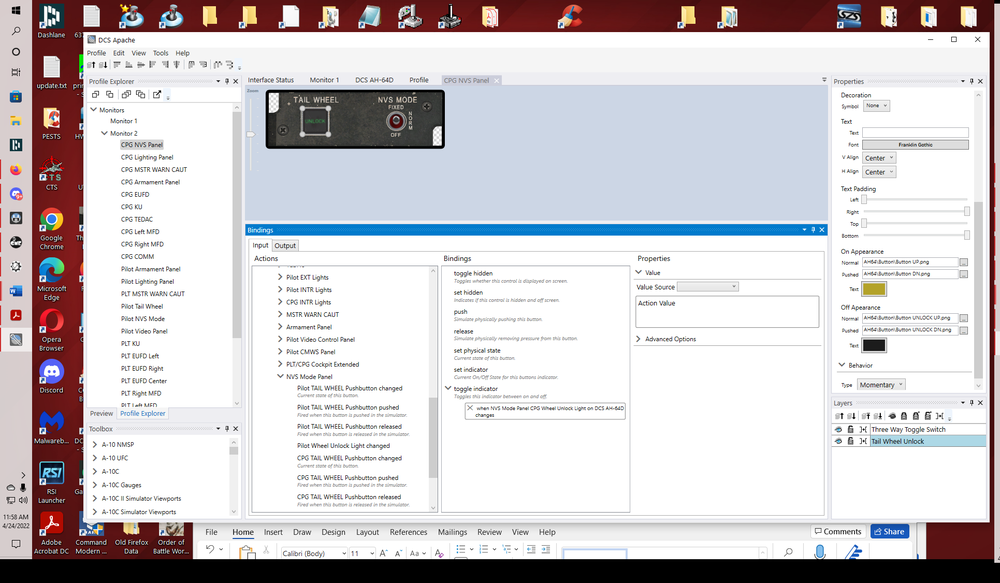Select CPG Lighting Panel in Profile Explorer
Viewport: 1000px width, 583px height.
point(147,157)
